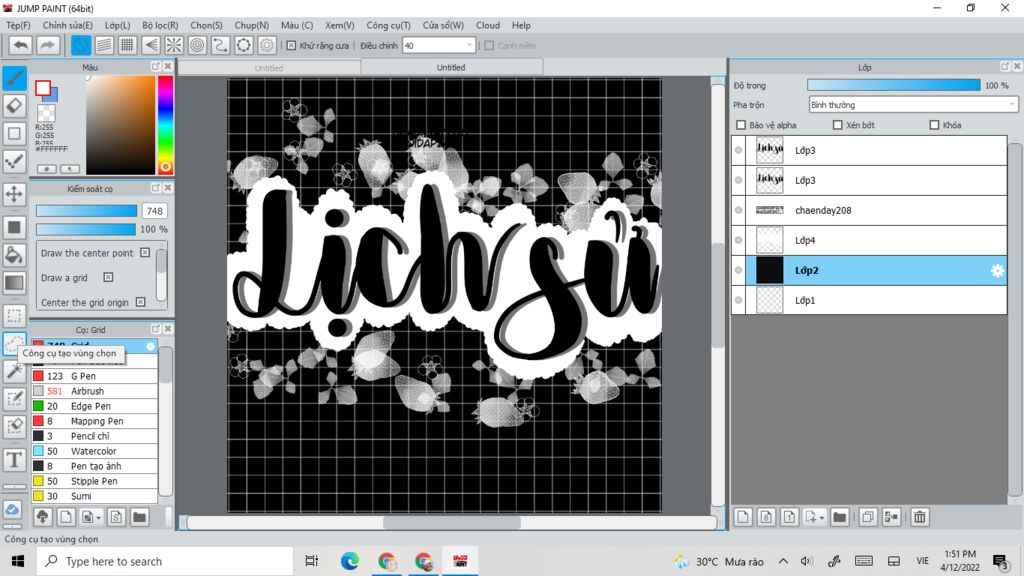Click the Redo arrow in the toolbar
This screenshot has width=1024, height=576.
tap(47, 45)
